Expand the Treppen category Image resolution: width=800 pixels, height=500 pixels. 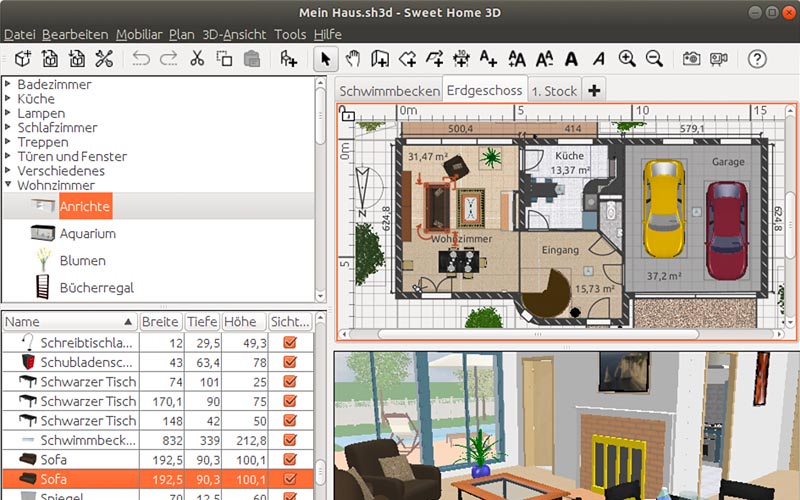(8, 141)
